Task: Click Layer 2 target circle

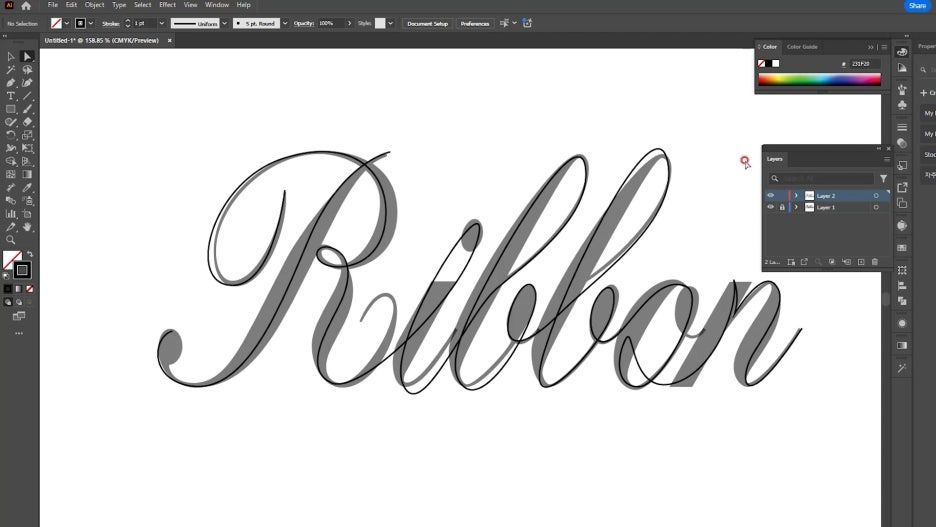Action: pos(876,196)
